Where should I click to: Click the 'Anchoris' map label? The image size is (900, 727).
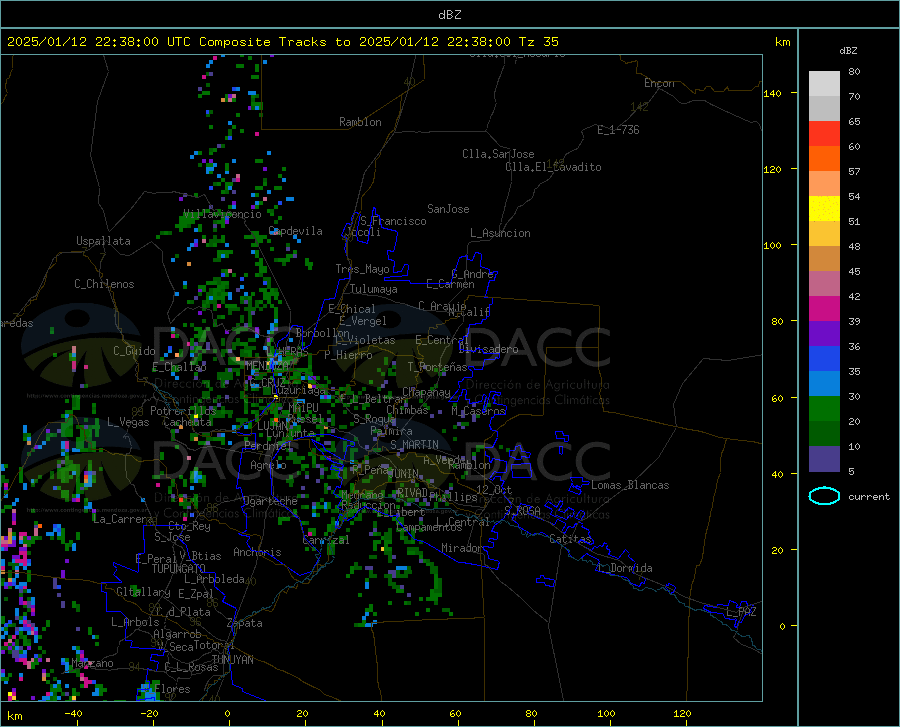point(257,552)
